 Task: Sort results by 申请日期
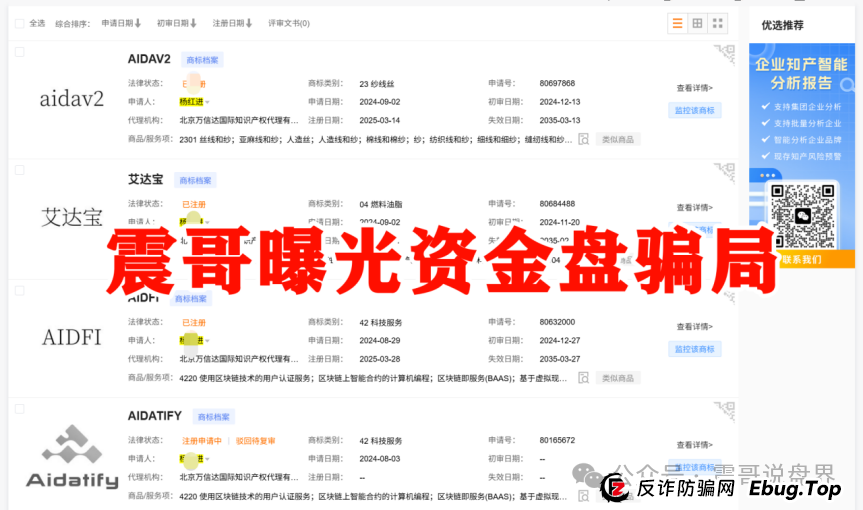tap(121, 23)
